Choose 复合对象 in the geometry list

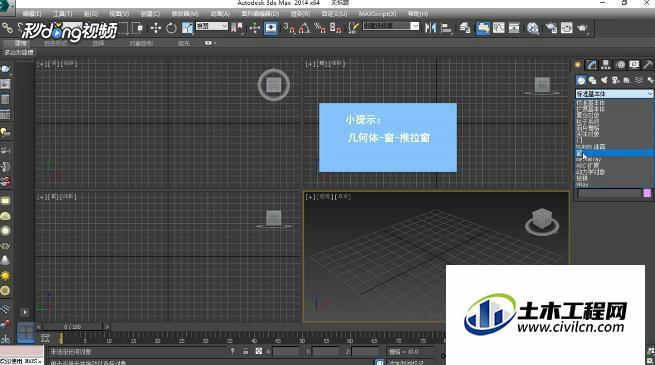tap(614, 115)
